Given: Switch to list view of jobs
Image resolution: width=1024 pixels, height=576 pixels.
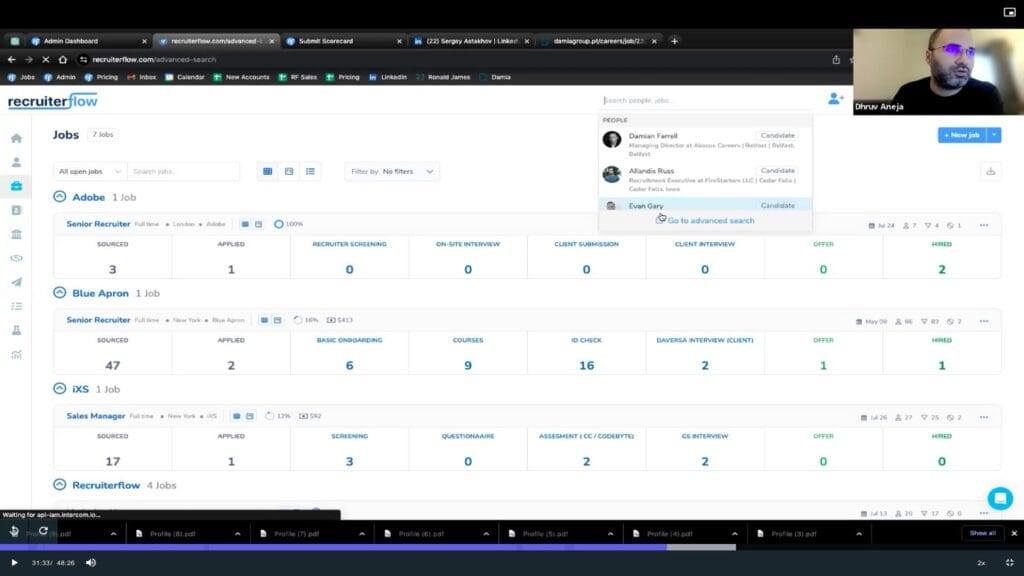Looking at the screenshot, I should [310, 171].
